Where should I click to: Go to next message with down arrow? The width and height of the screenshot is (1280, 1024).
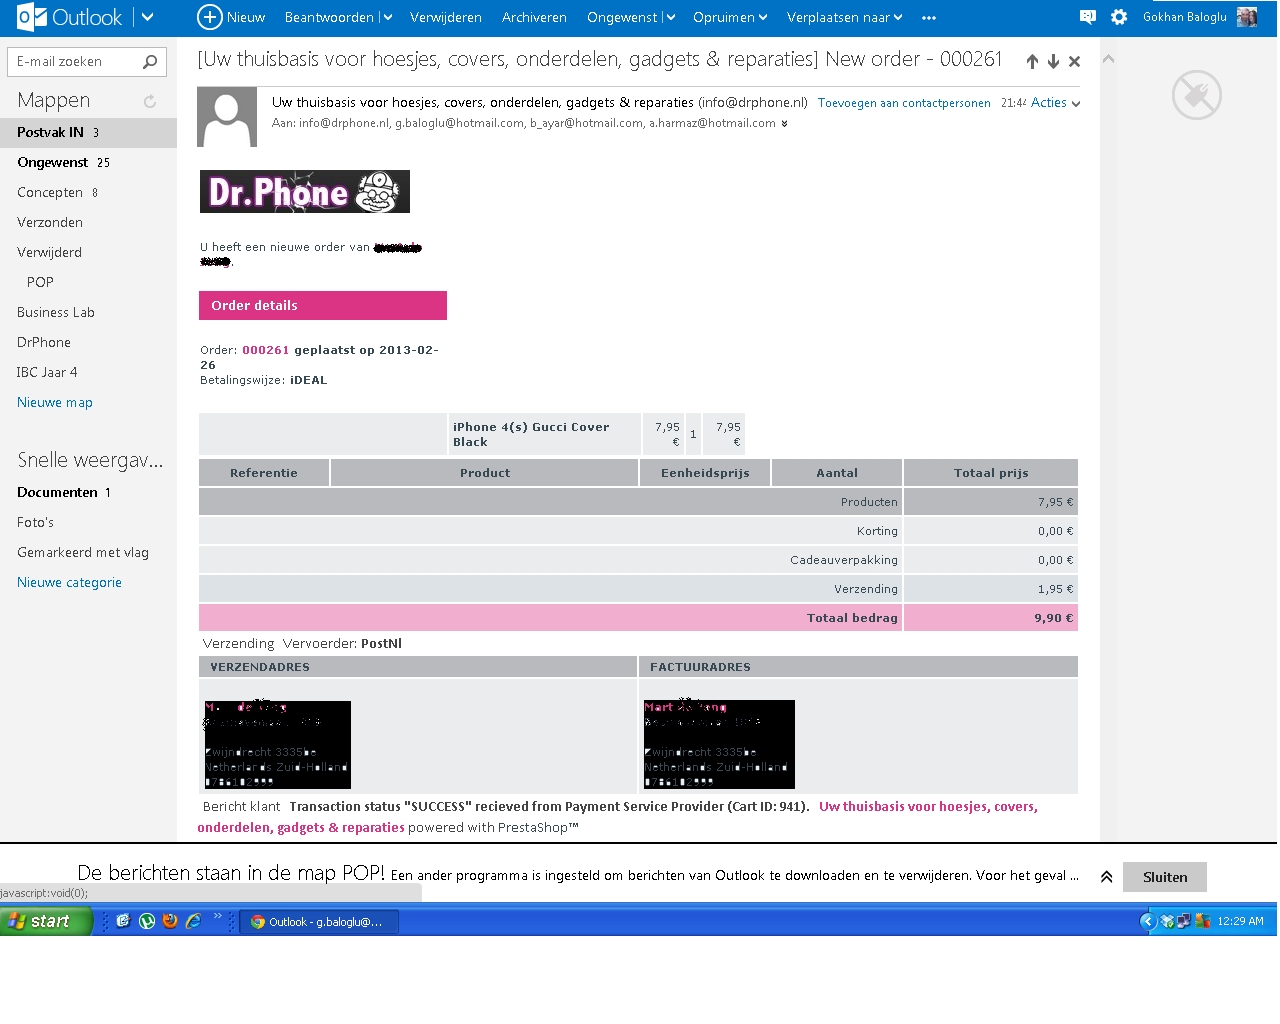[1053, 62]
